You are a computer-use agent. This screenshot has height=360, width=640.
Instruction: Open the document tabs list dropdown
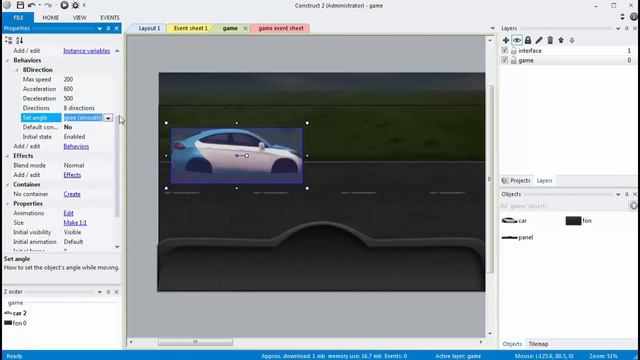493,29
